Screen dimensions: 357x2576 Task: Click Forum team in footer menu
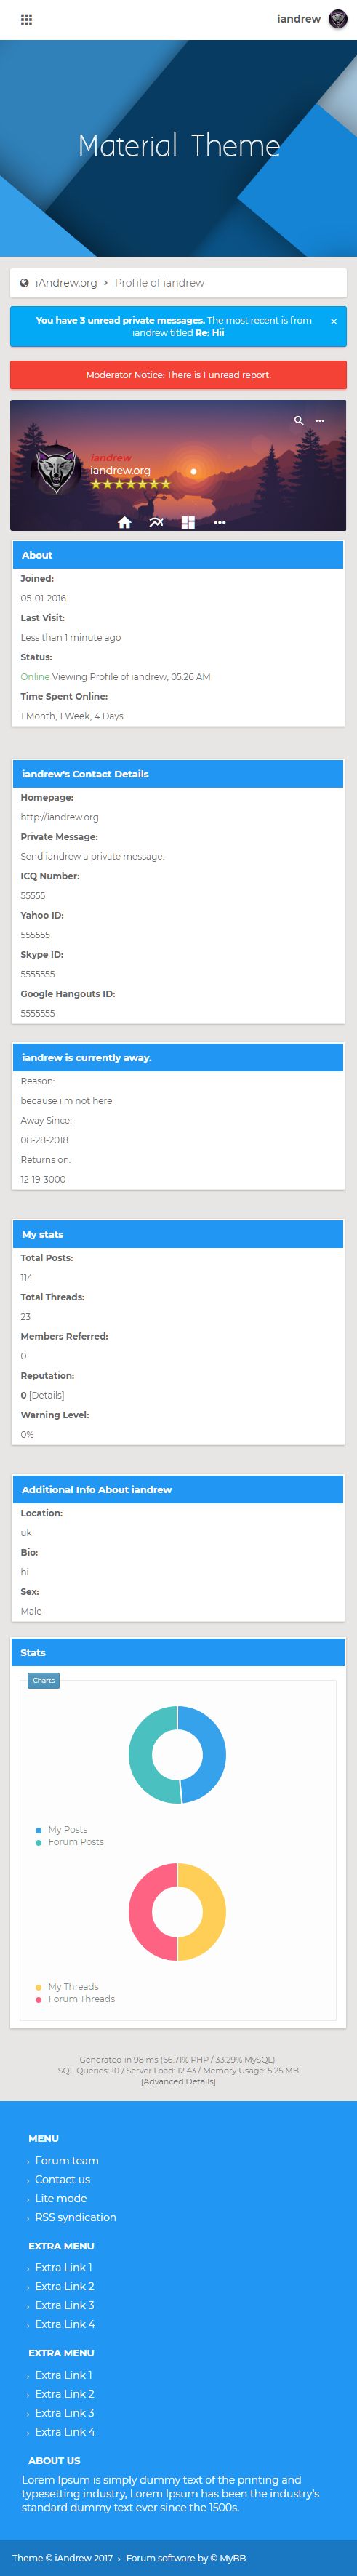tap(66, 2160)
